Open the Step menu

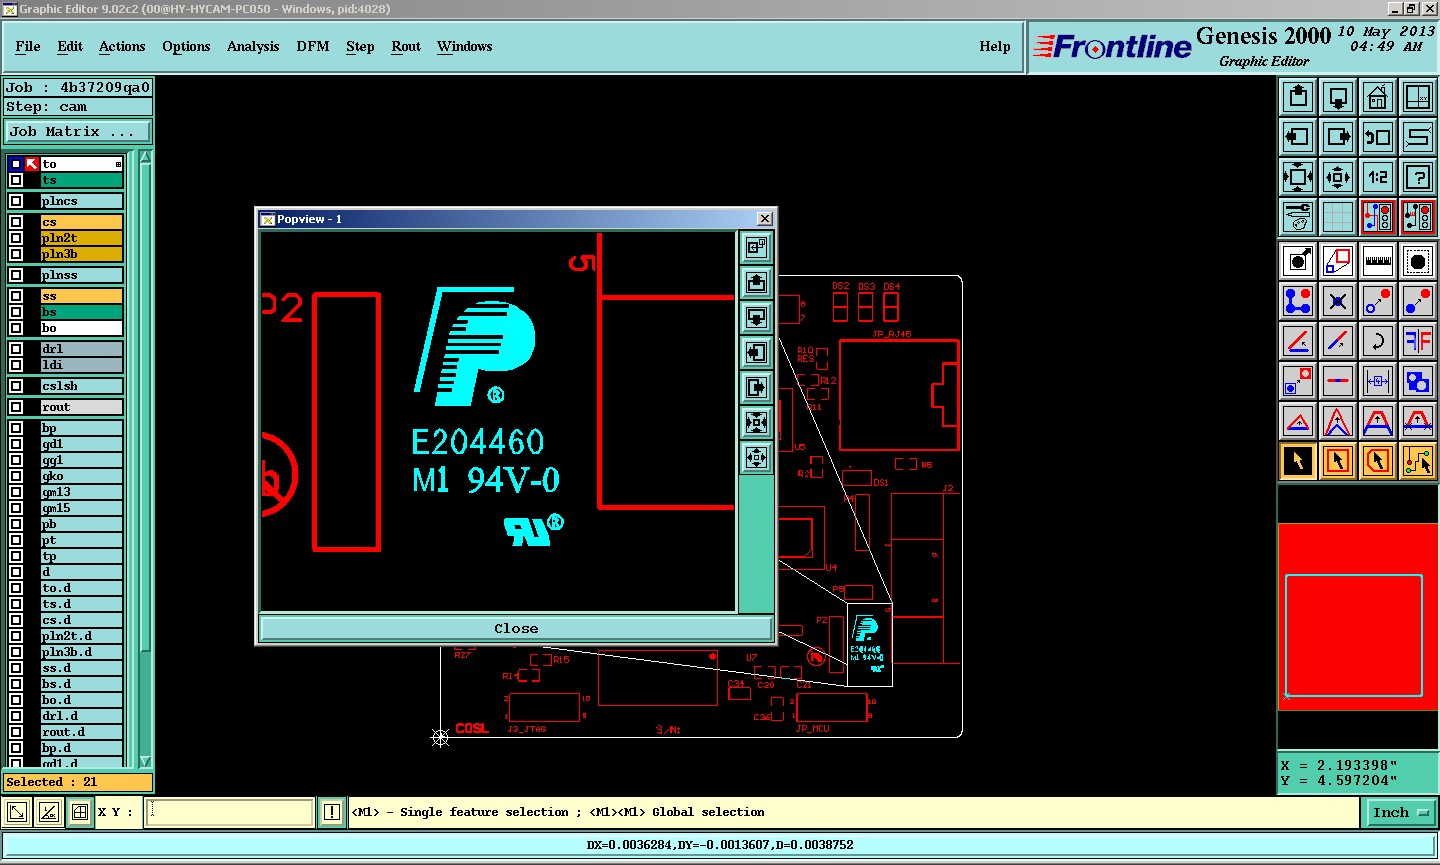[360, 46]
